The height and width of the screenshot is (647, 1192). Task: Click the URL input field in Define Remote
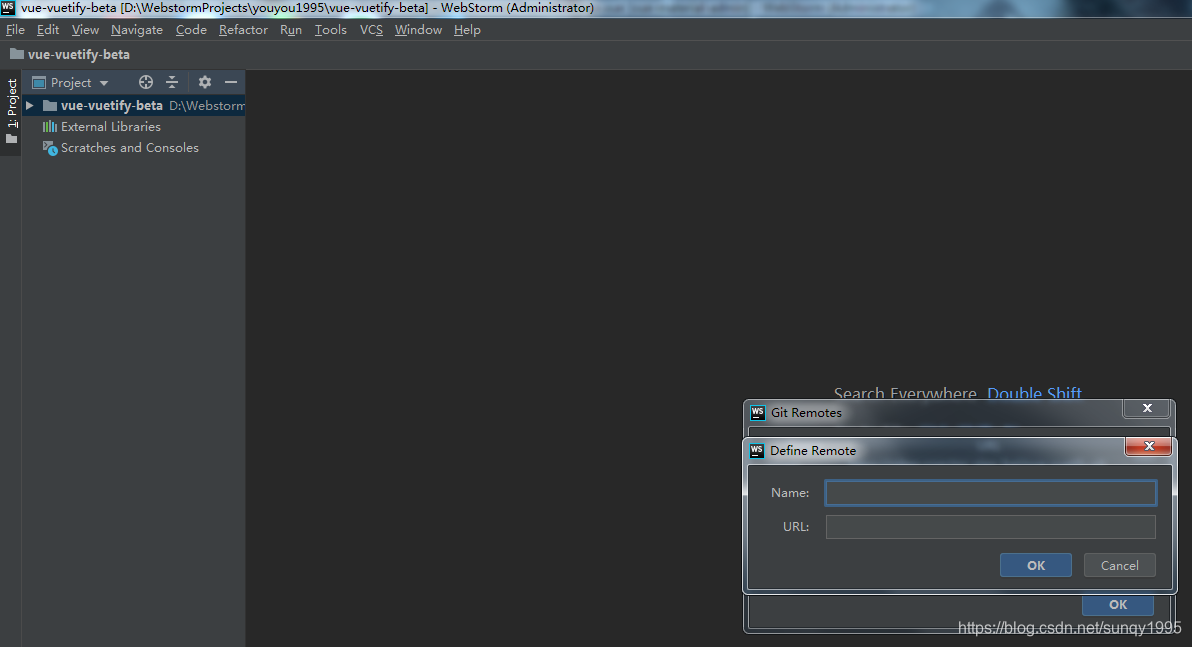[x=991, y=527]
